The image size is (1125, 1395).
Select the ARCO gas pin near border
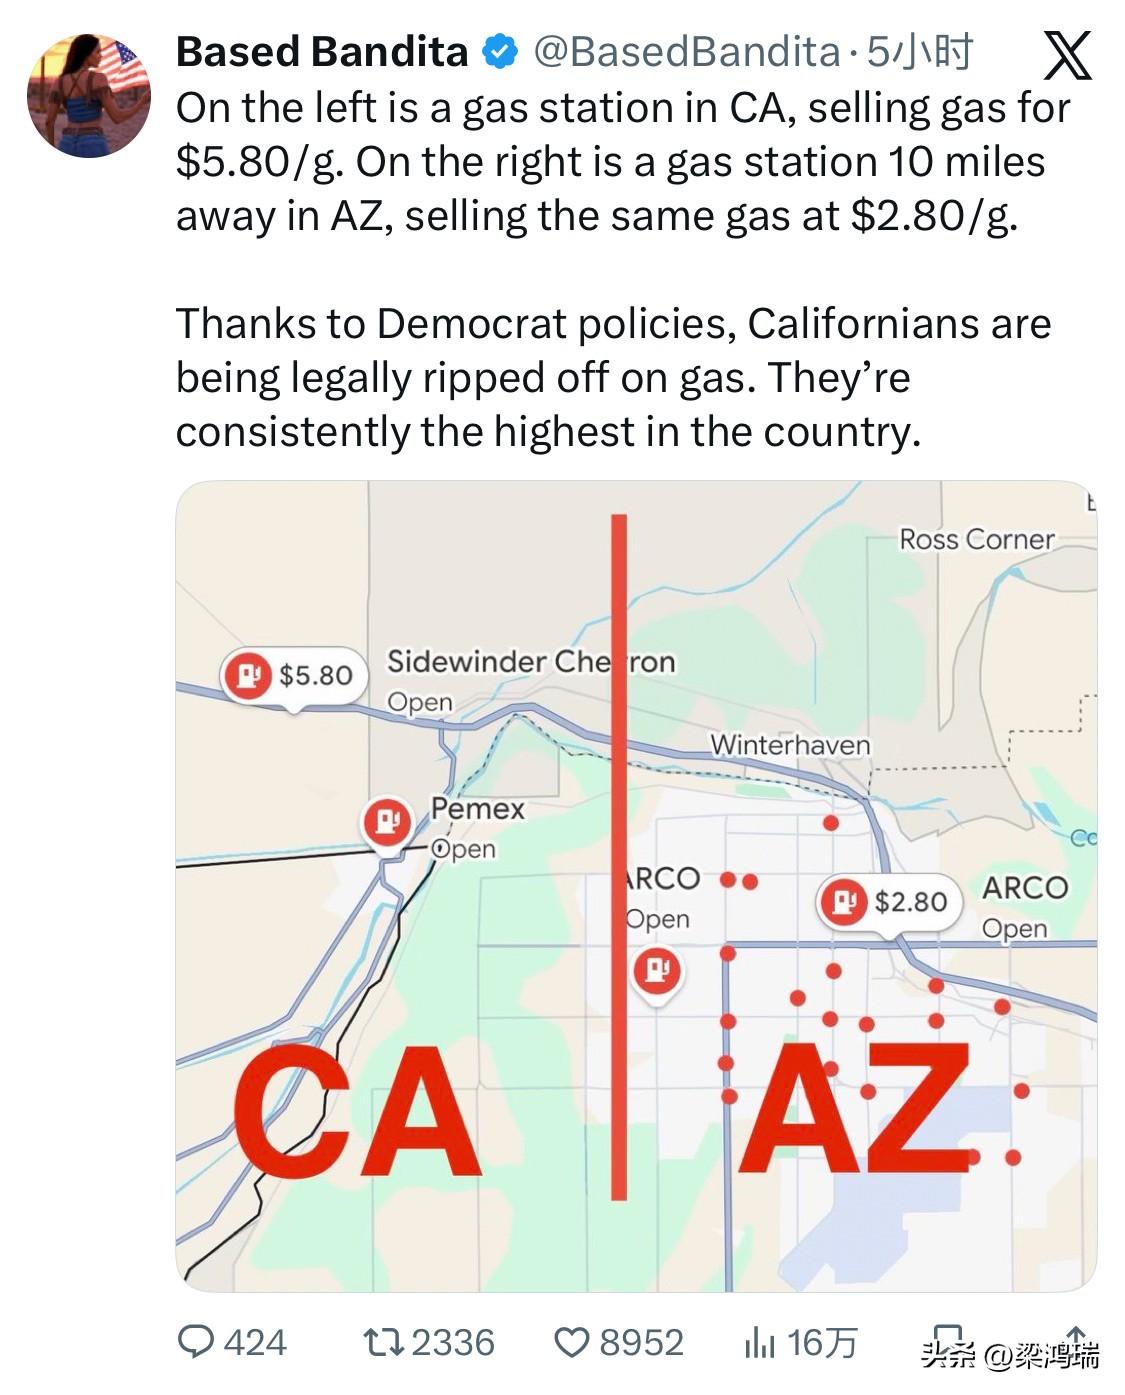point(657,970)
